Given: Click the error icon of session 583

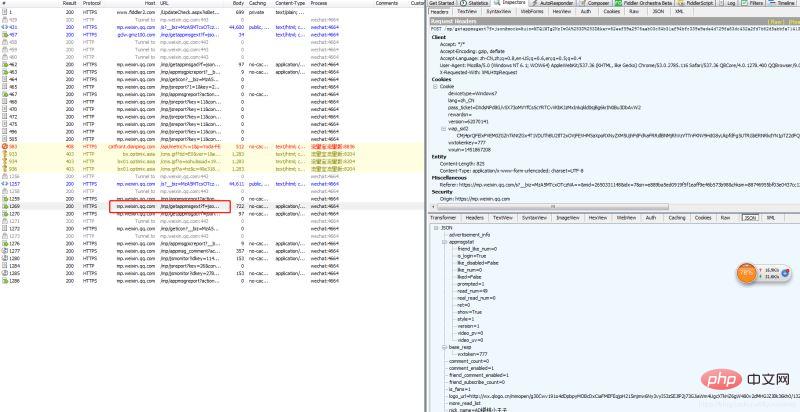Looking at the screenshot, I should (x=5, y=146).
